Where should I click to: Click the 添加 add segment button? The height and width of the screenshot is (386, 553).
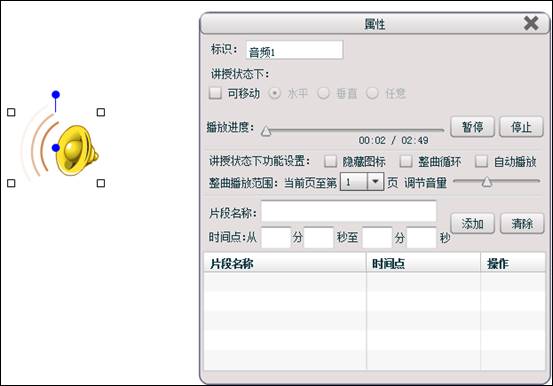(x=472, y=223)
